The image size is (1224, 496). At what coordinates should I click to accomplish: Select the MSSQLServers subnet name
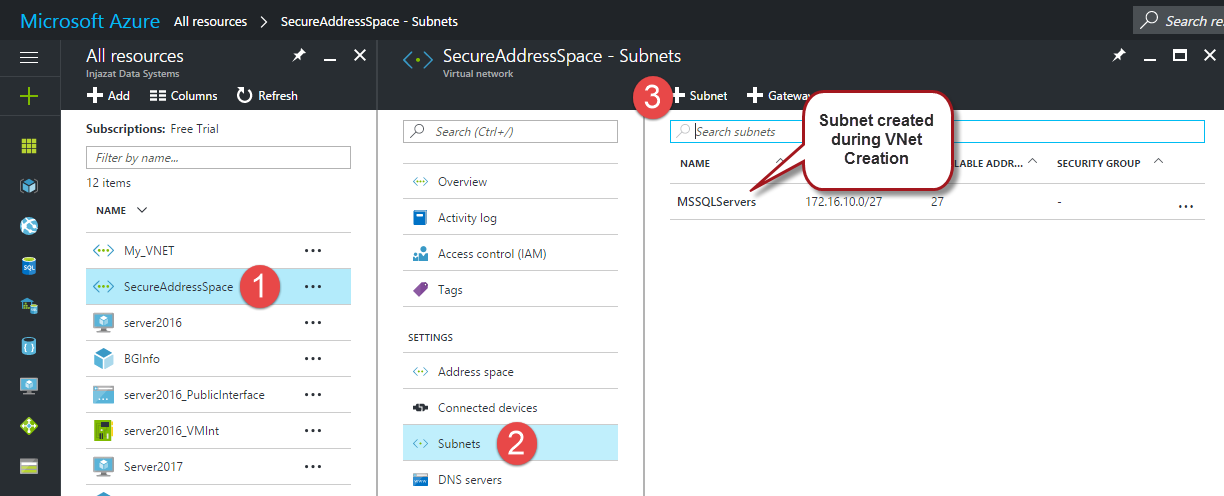click(x=716, y=201)
